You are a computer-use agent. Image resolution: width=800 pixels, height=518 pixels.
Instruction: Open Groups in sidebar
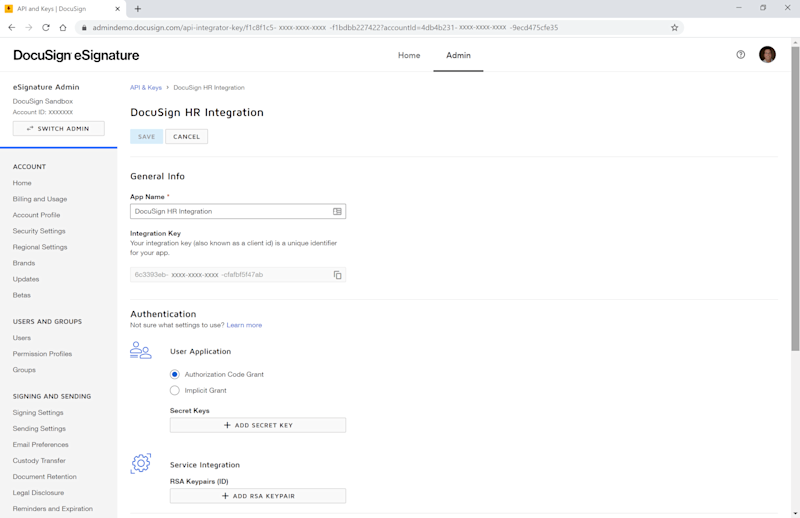24,369
